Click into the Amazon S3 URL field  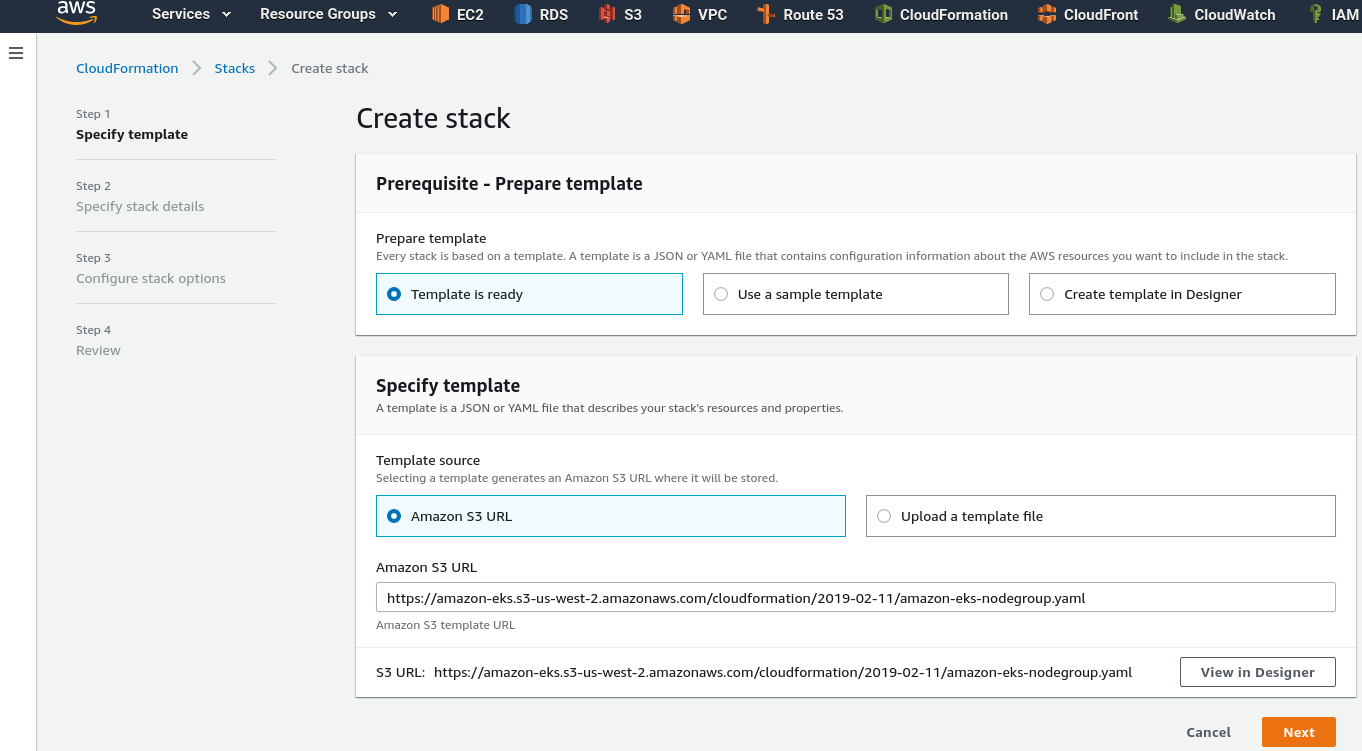click(855, 597)
